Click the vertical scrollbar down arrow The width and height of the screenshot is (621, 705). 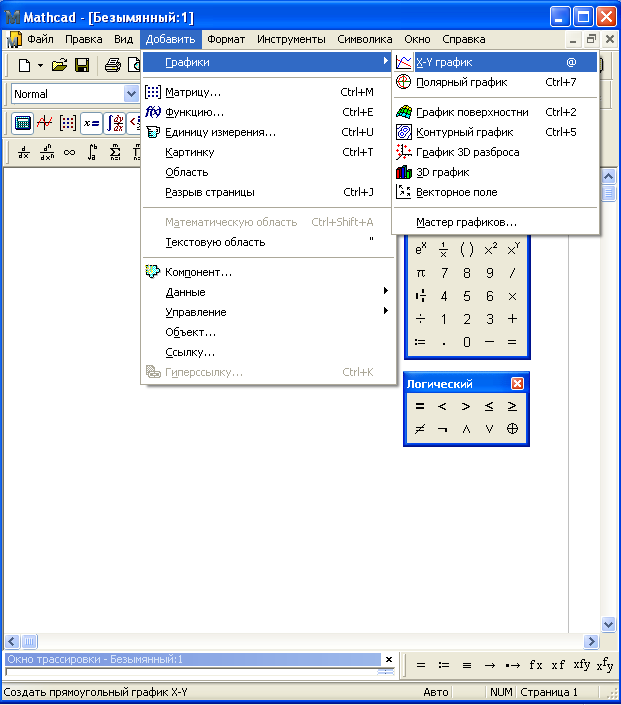608,624
